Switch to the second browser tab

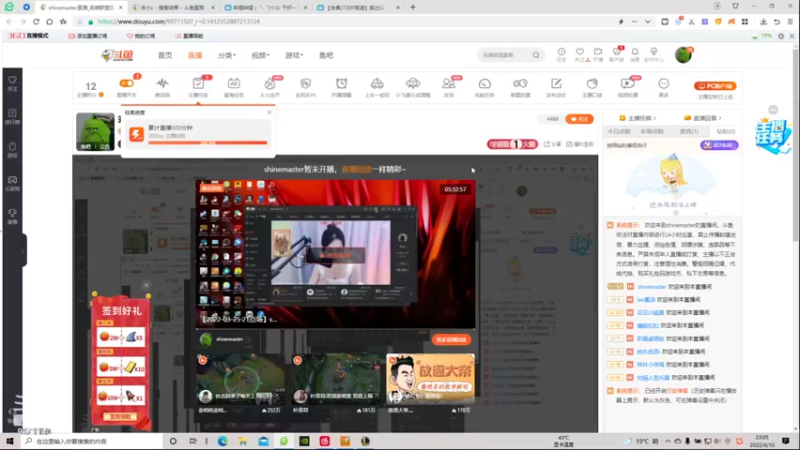(x=173, y=8)
